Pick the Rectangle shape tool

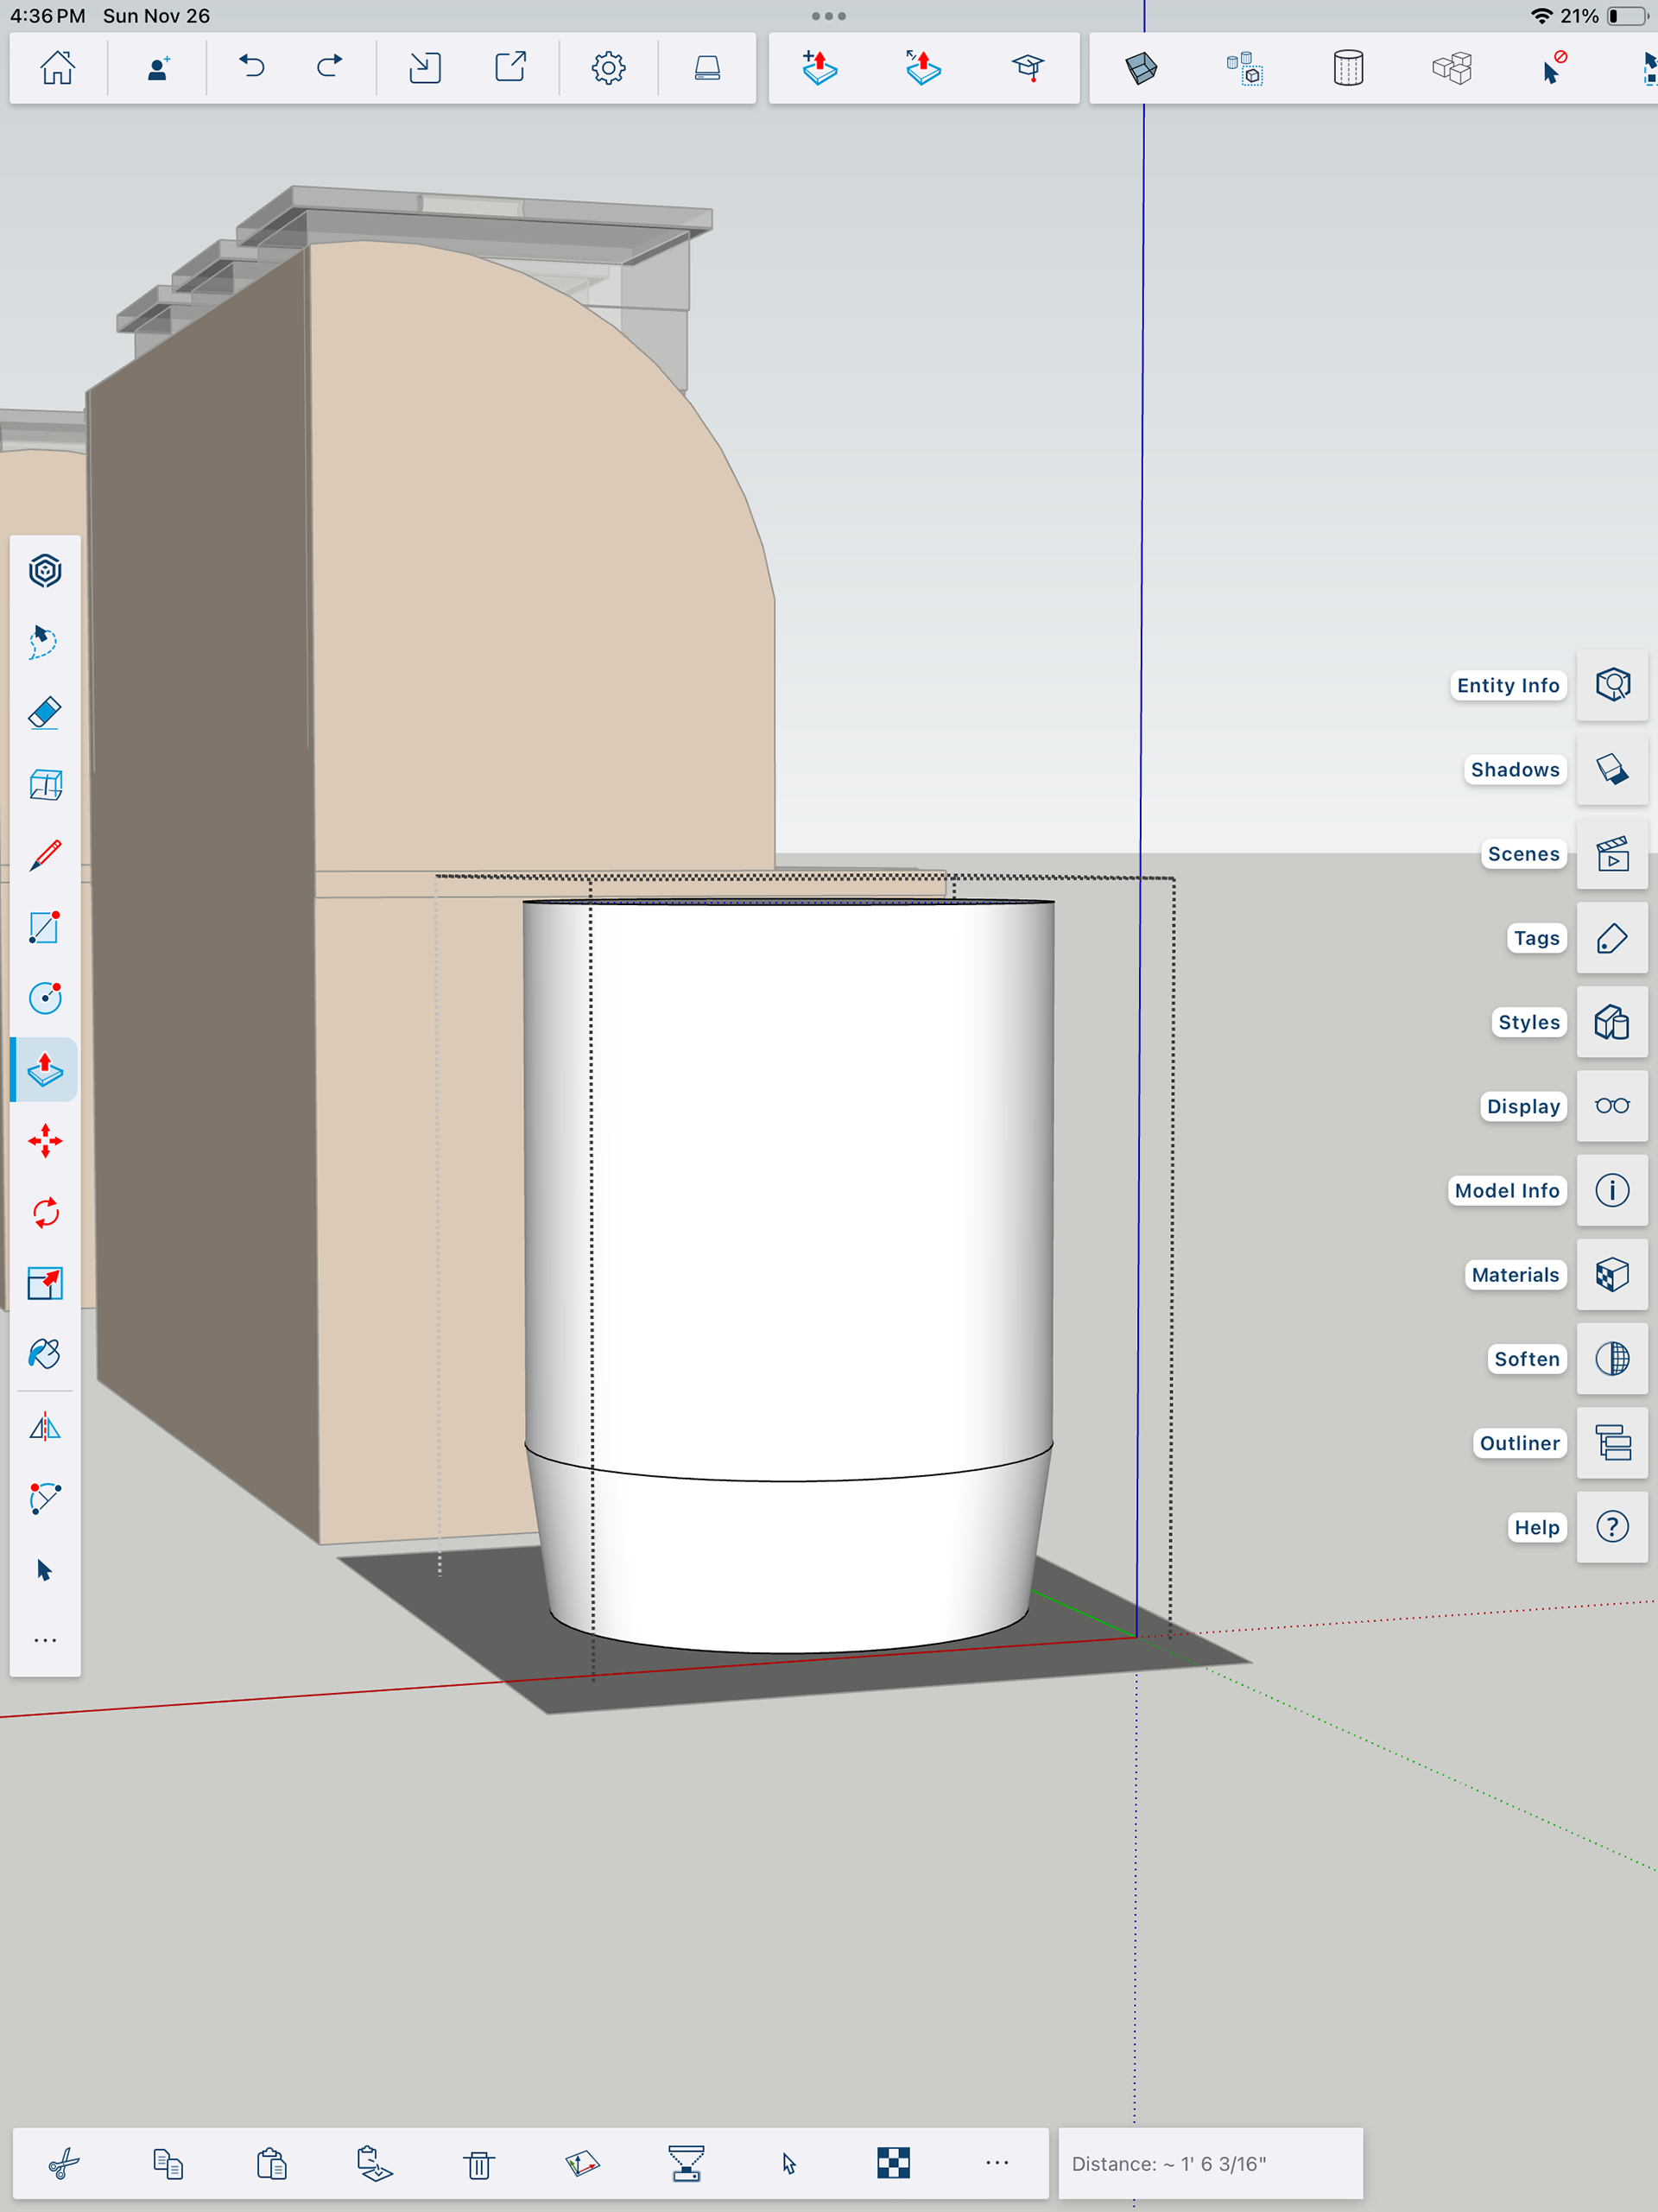point(45,927)
